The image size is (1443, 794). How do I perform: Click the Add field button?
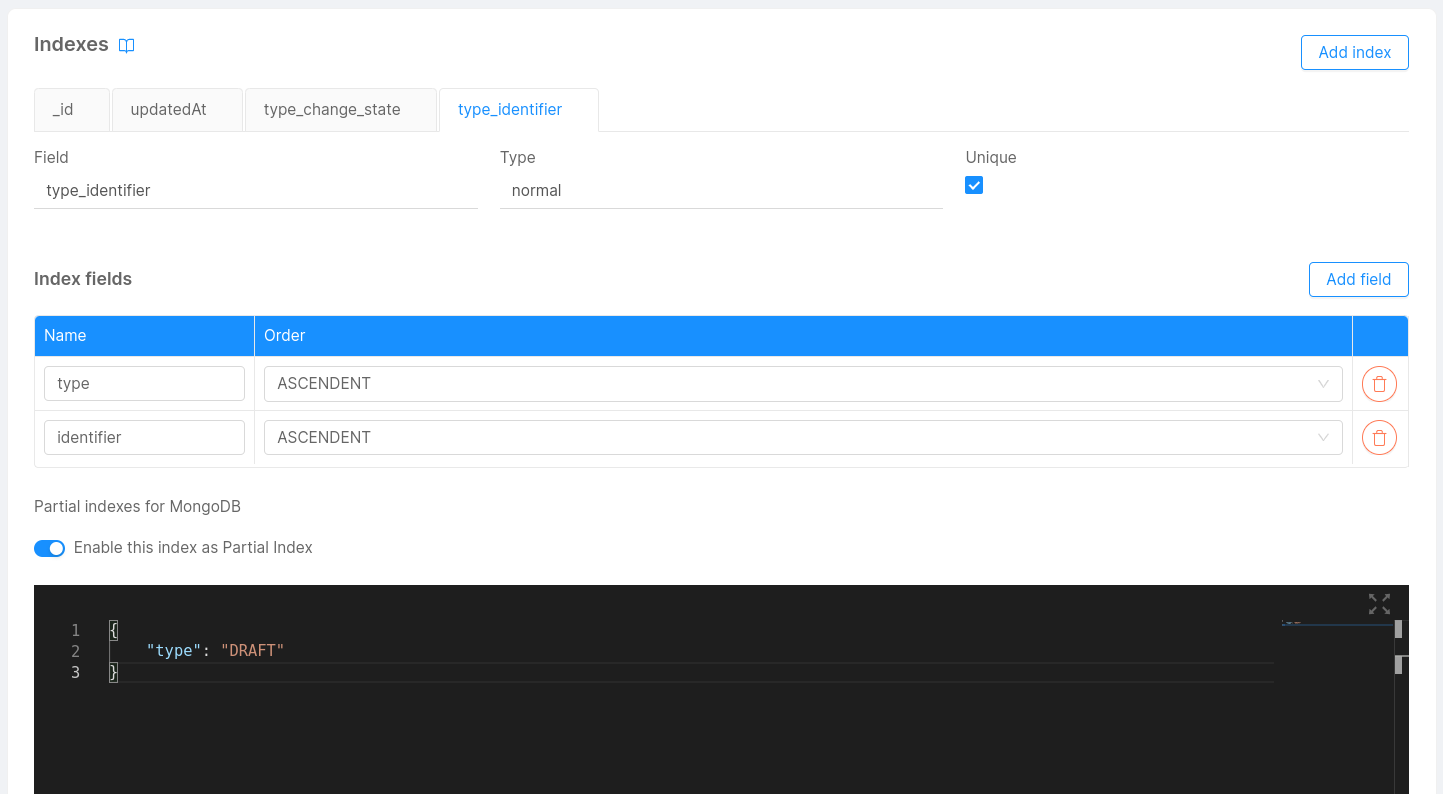[x=1358, y=280]
